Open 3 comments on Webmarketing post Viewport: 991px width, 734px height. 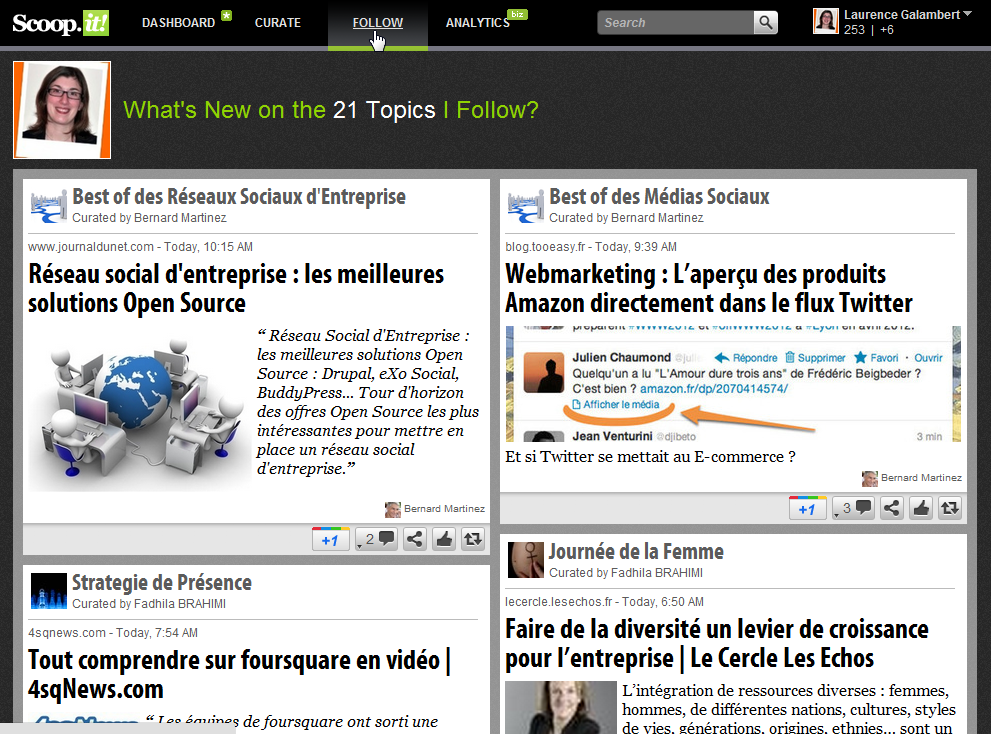853,508
